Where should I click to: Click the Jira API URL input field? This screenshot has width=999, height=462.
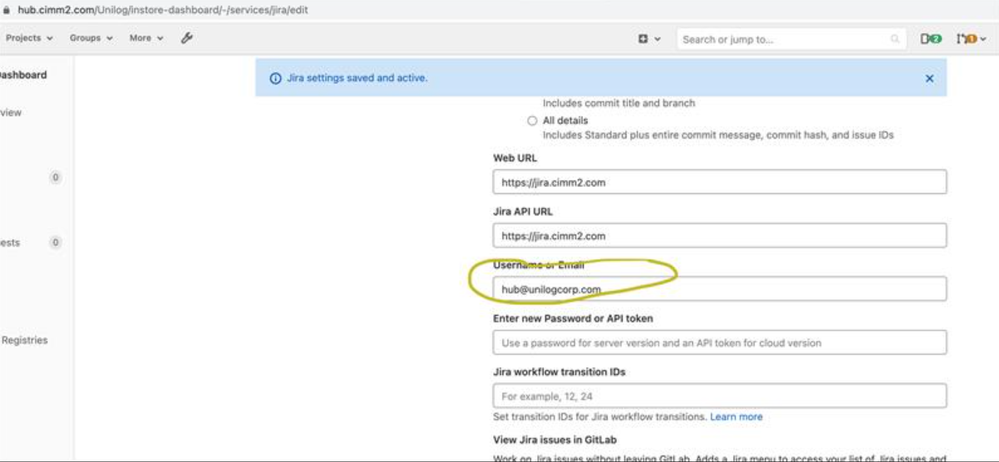click(x=719, y=236)
